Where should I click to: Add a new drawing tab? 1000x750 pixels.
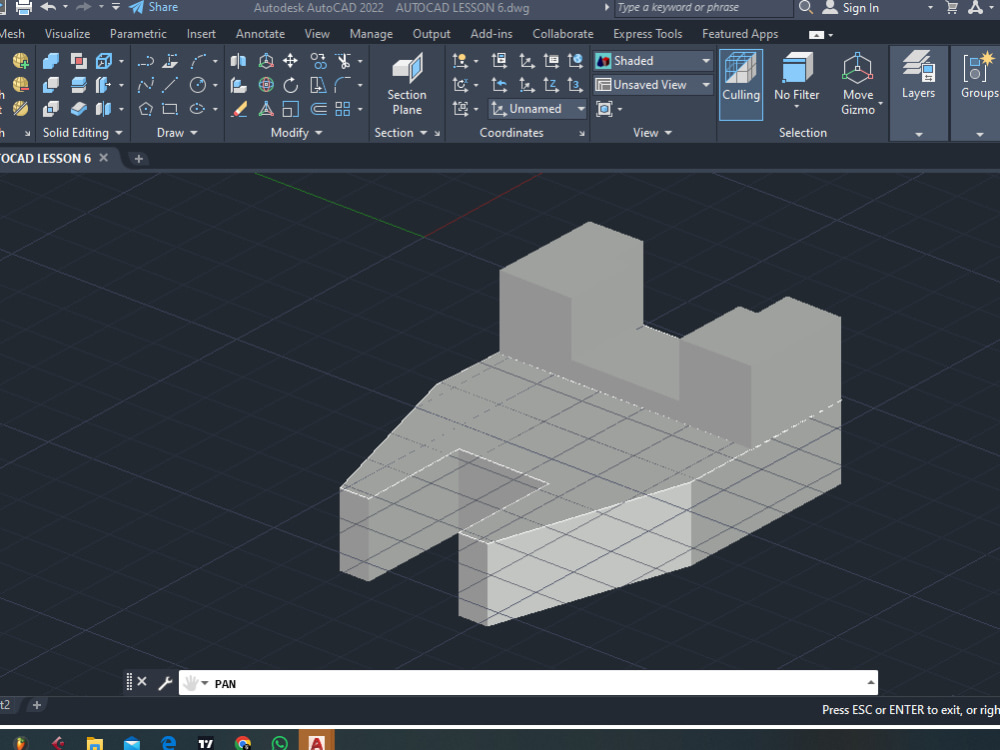(x=138, y=159)
